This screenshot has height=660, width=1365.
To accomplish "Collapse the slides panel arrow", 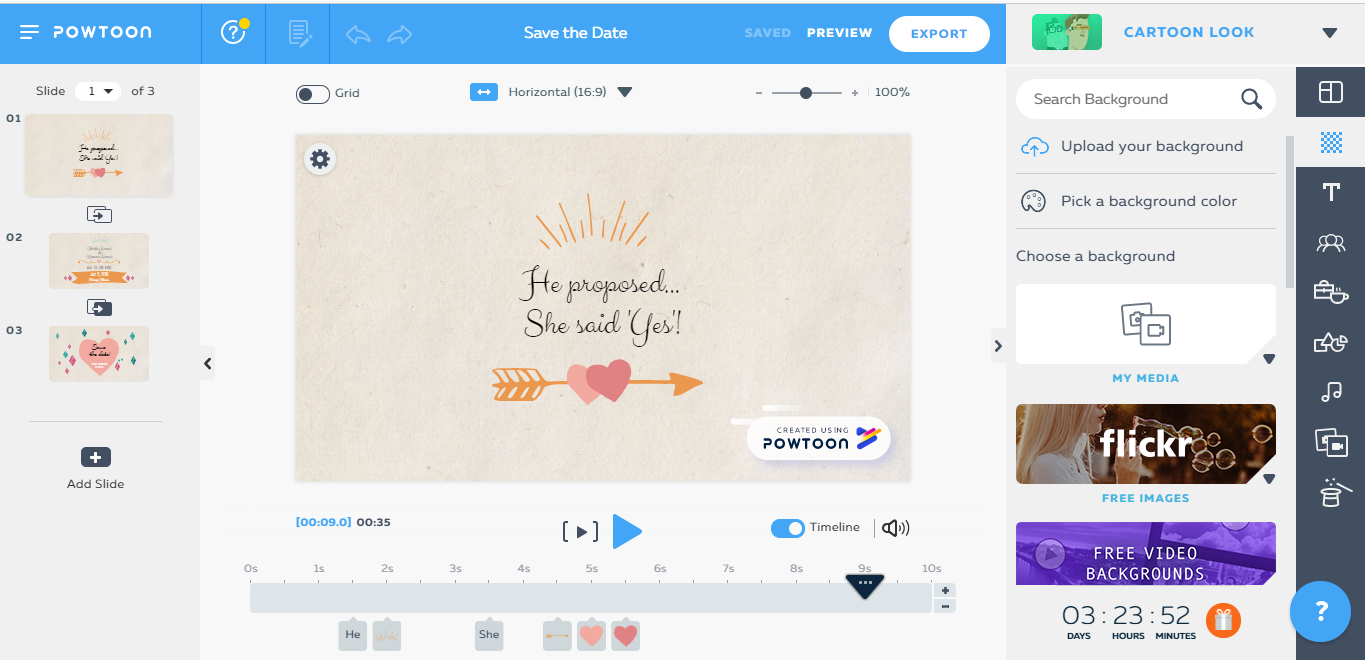I will 207,364.
